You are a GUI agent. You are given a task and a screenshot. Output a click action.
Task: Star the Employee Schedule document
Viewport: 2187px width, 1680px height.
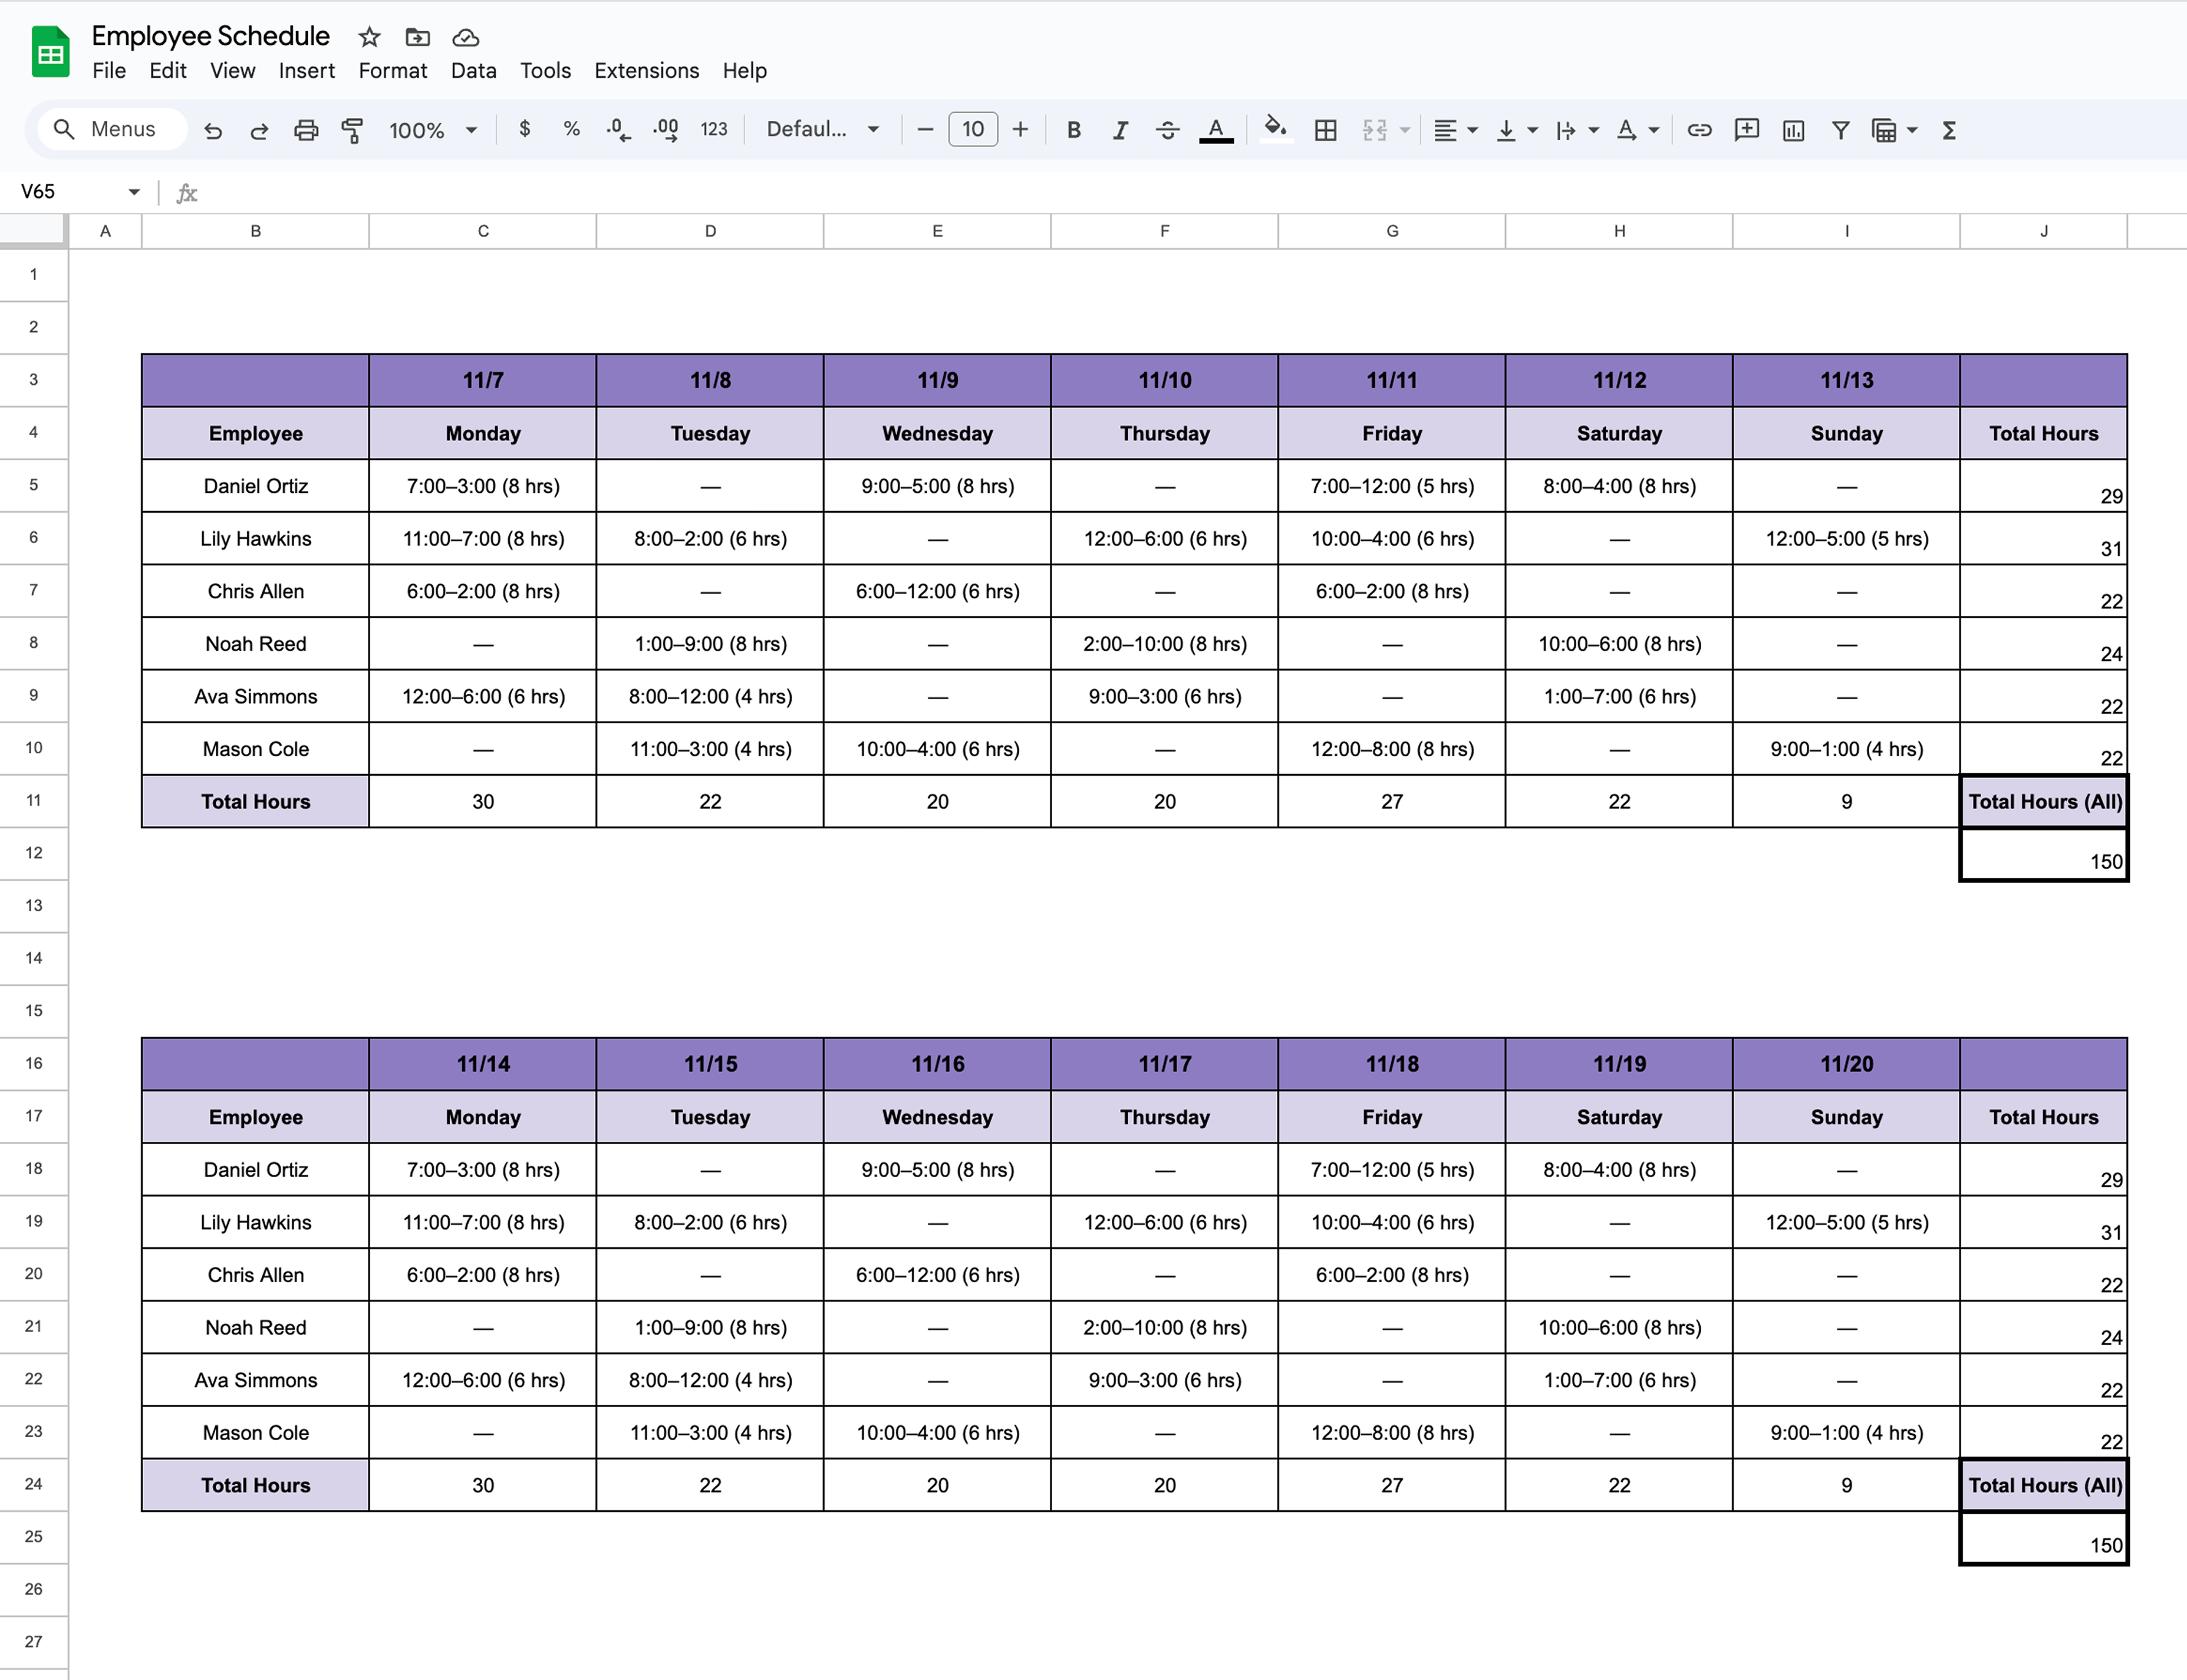(x=369, y=38)
